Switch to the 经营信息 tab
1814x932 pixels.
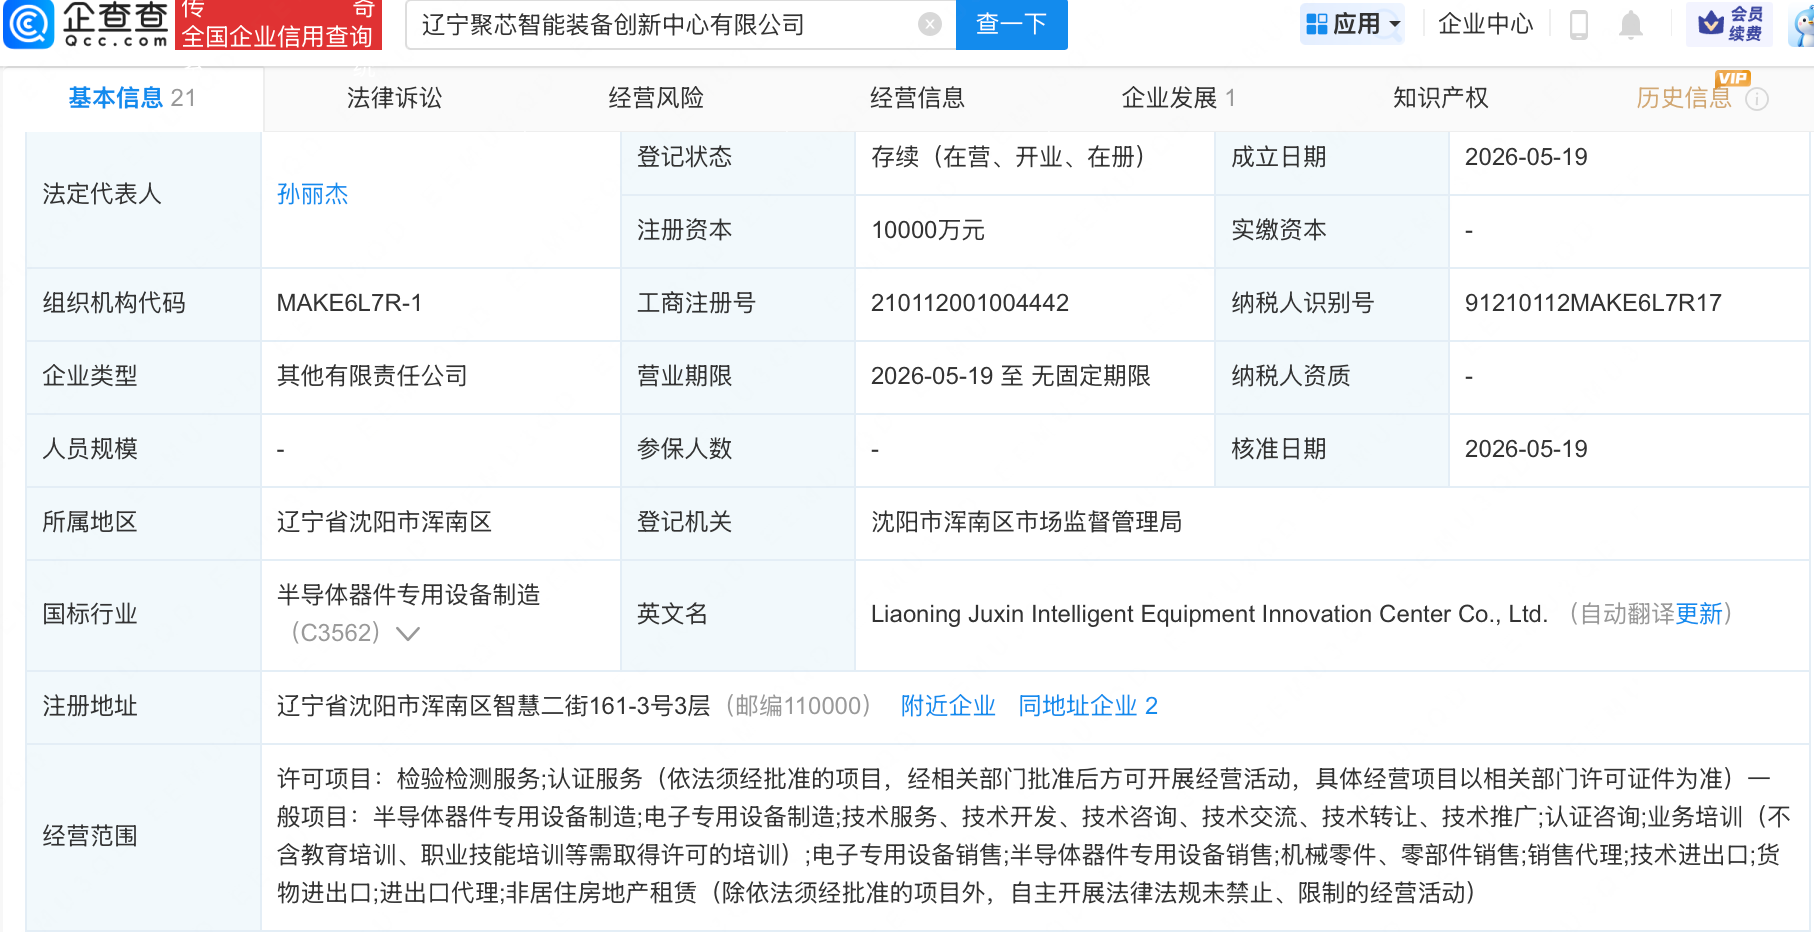[917, 98]
